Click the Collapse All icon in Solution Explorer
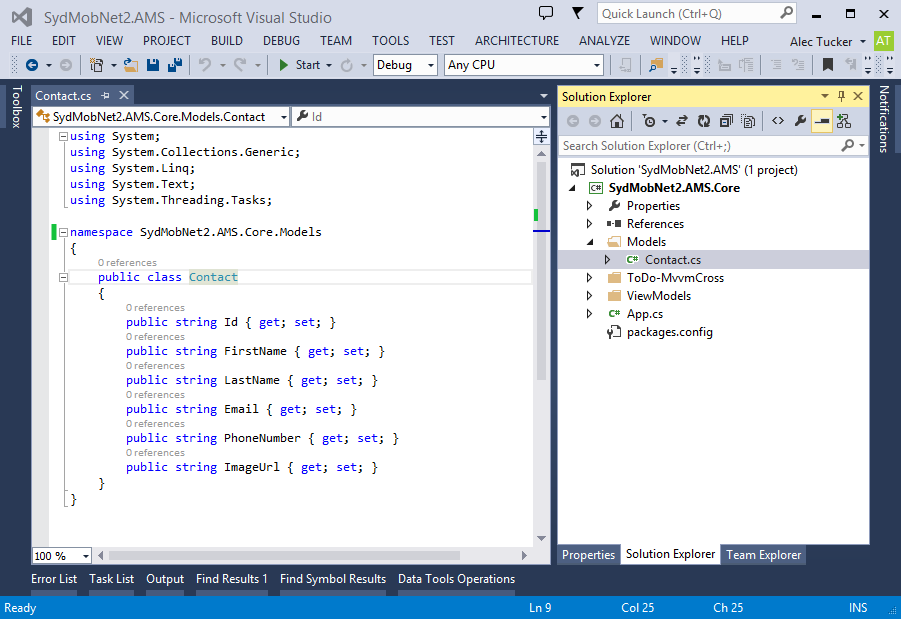901x619 pixels. tap(726, 121)
